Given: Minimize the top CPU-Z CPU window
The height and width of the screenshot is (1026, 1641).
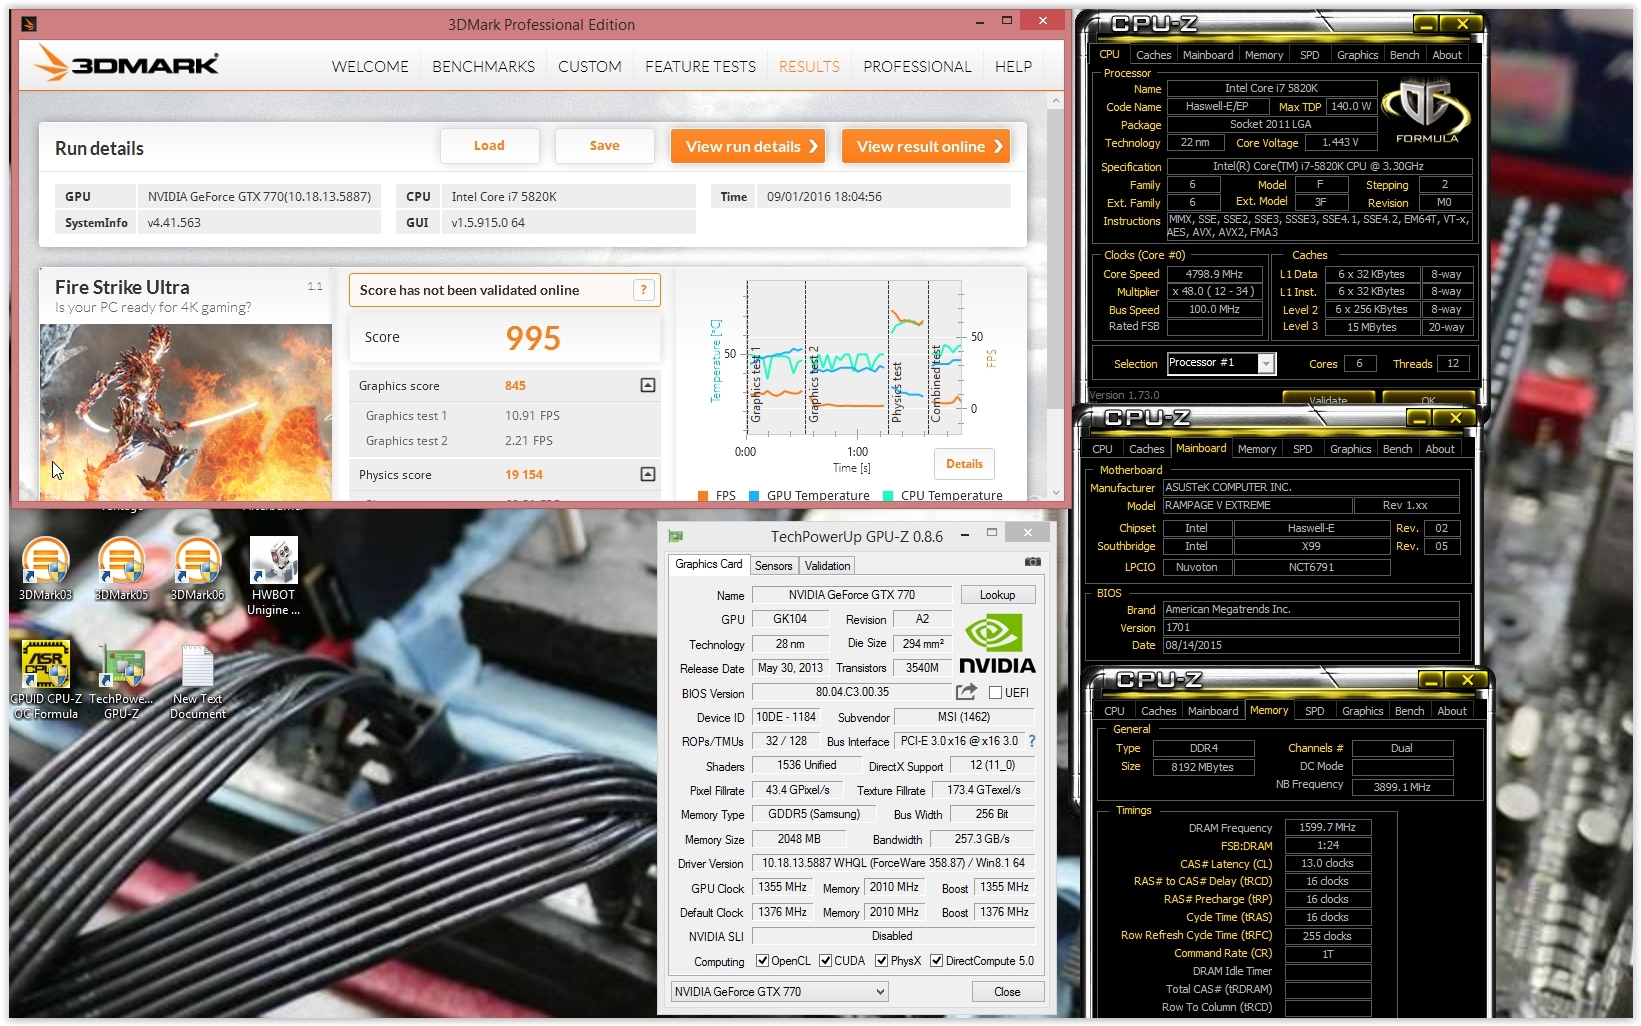Looking at the screenshot, I should 1426,24.
